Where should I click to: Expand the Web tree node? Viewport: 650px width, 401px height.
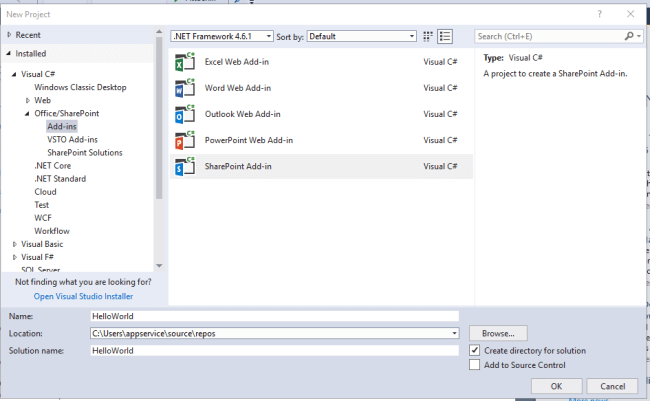click(28, 100)
